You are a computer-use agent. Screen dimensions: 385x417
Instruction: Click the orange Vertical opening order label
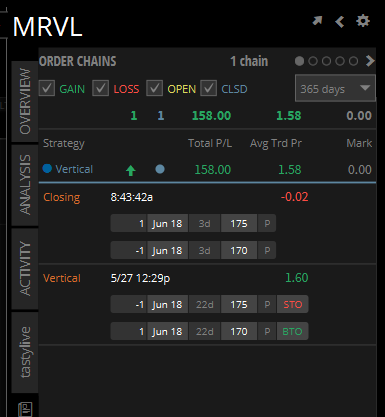(x=62, y=278)
